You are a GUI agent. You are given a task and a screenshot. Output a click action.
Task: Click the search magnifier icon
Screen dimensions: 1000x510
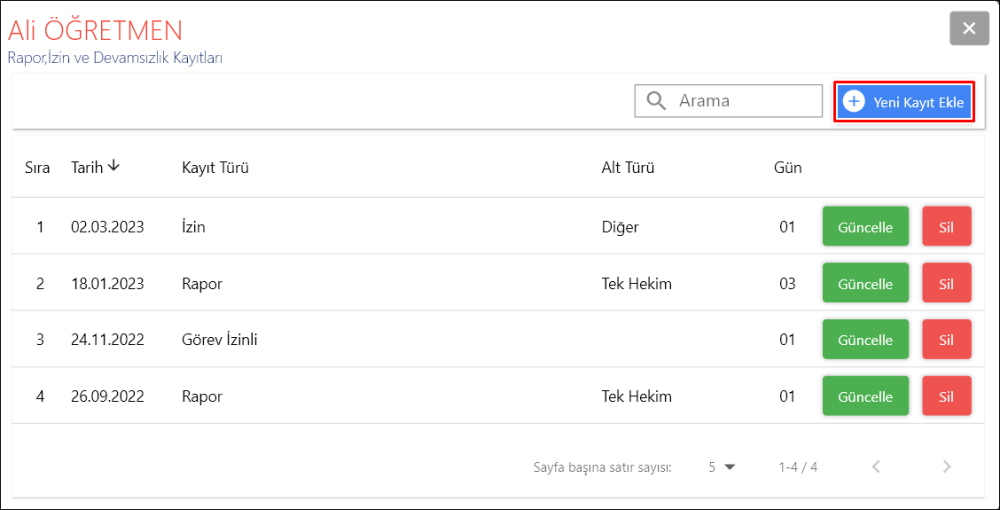[656, 101]
